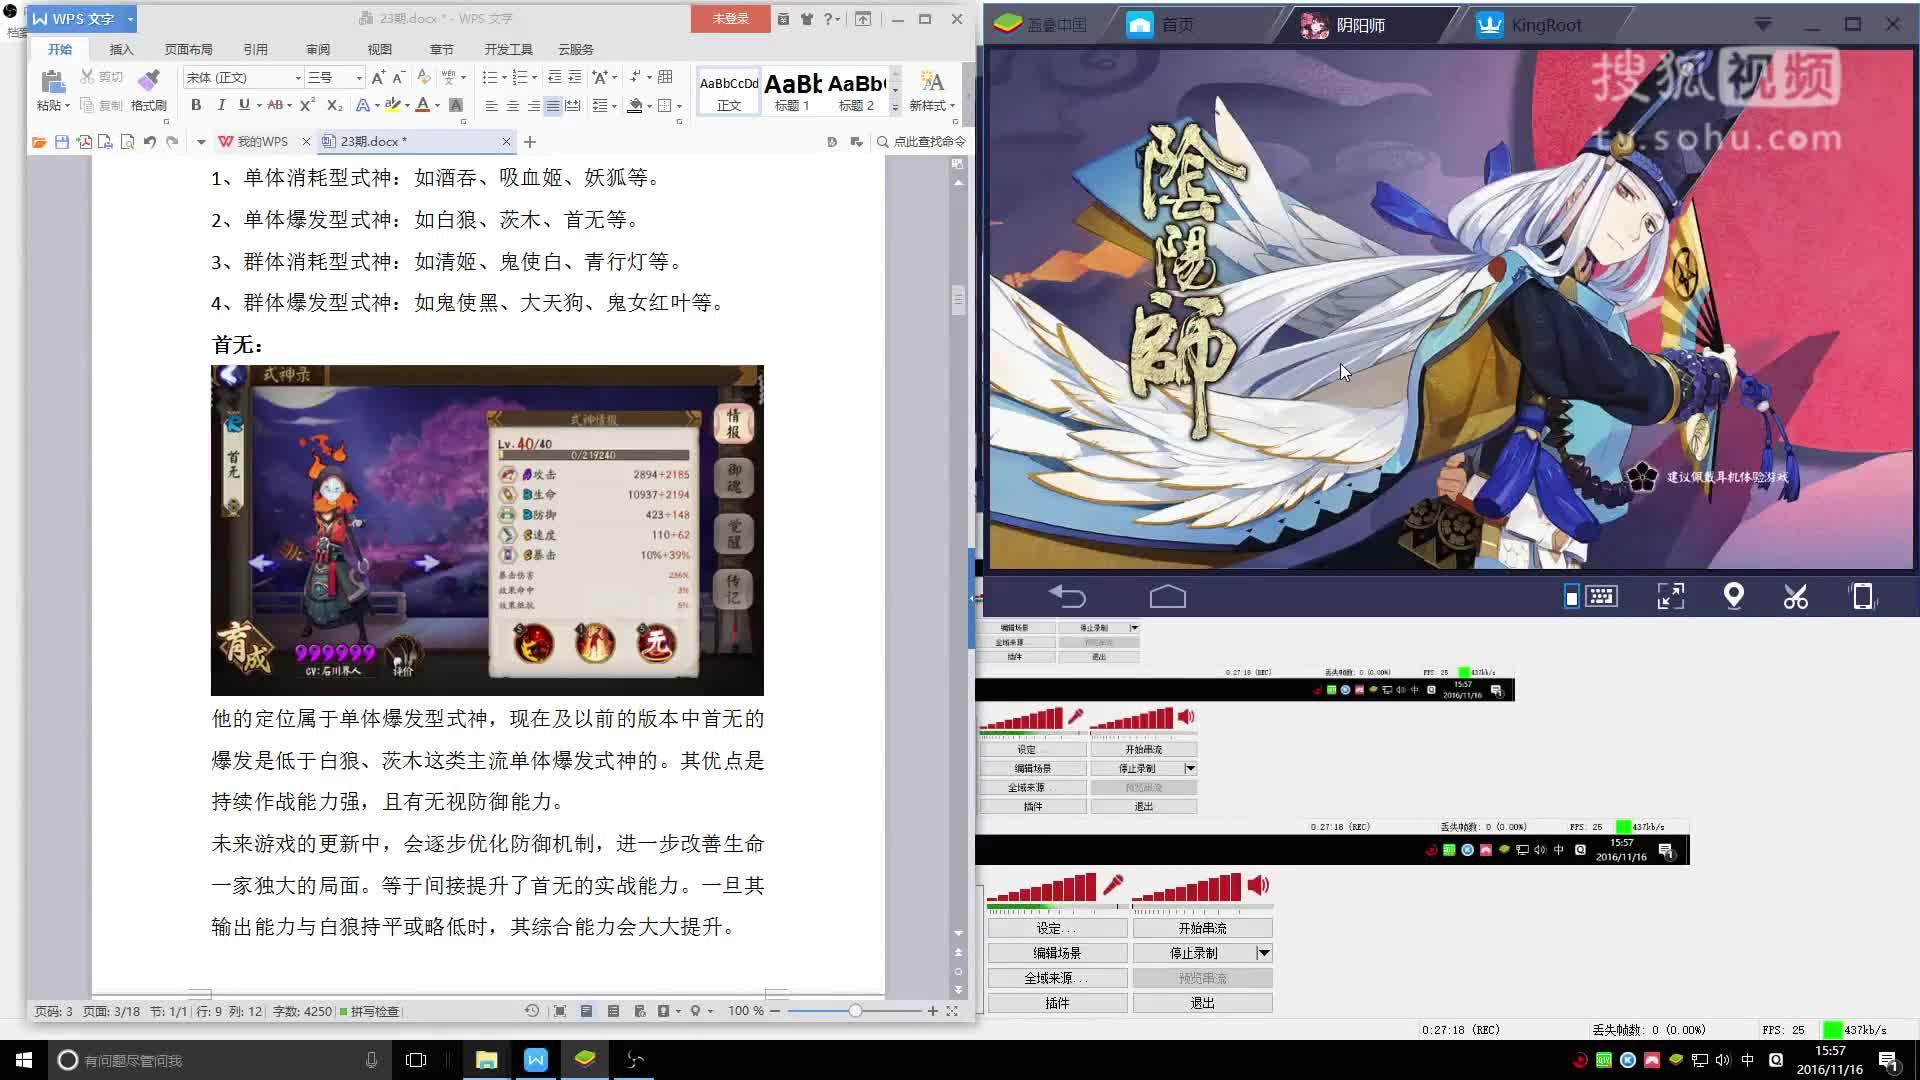The image size is (1920, 1080).
Task: Open File Explorer from the taskbar
Action: click(486, 1060)
